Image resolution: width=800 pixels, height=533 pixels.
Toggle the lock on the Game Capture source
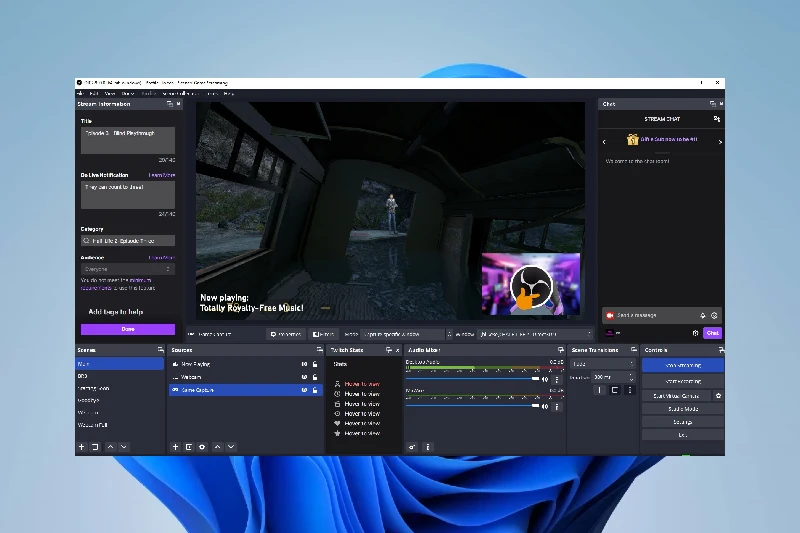tap(315, 390)
